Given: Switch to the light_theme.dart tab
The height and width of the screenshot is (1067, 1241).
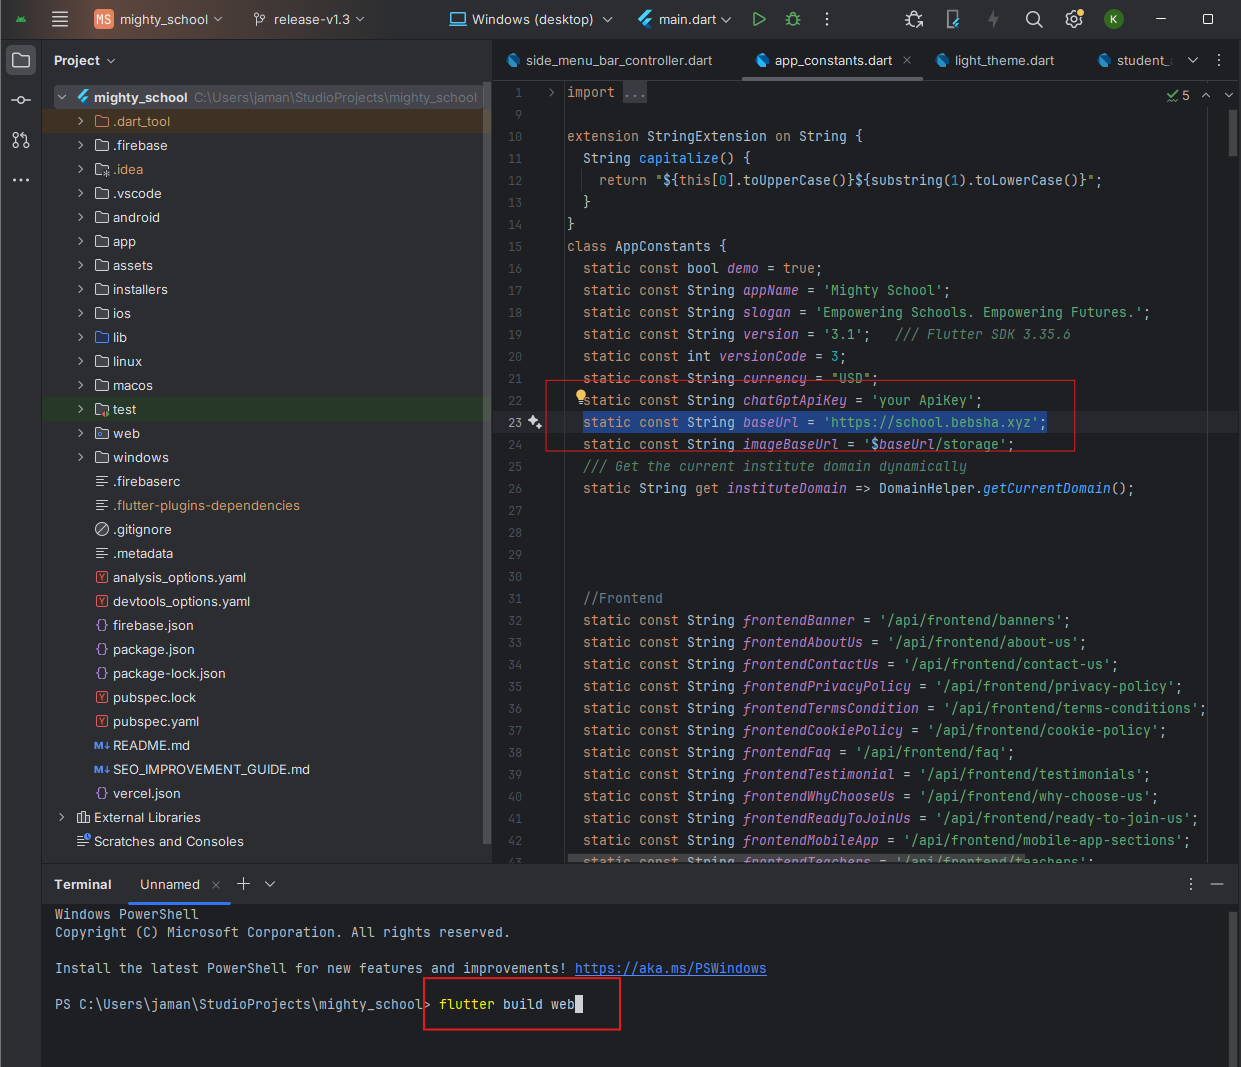Looking at the screenshot, I should click(x=1003, y=60).
